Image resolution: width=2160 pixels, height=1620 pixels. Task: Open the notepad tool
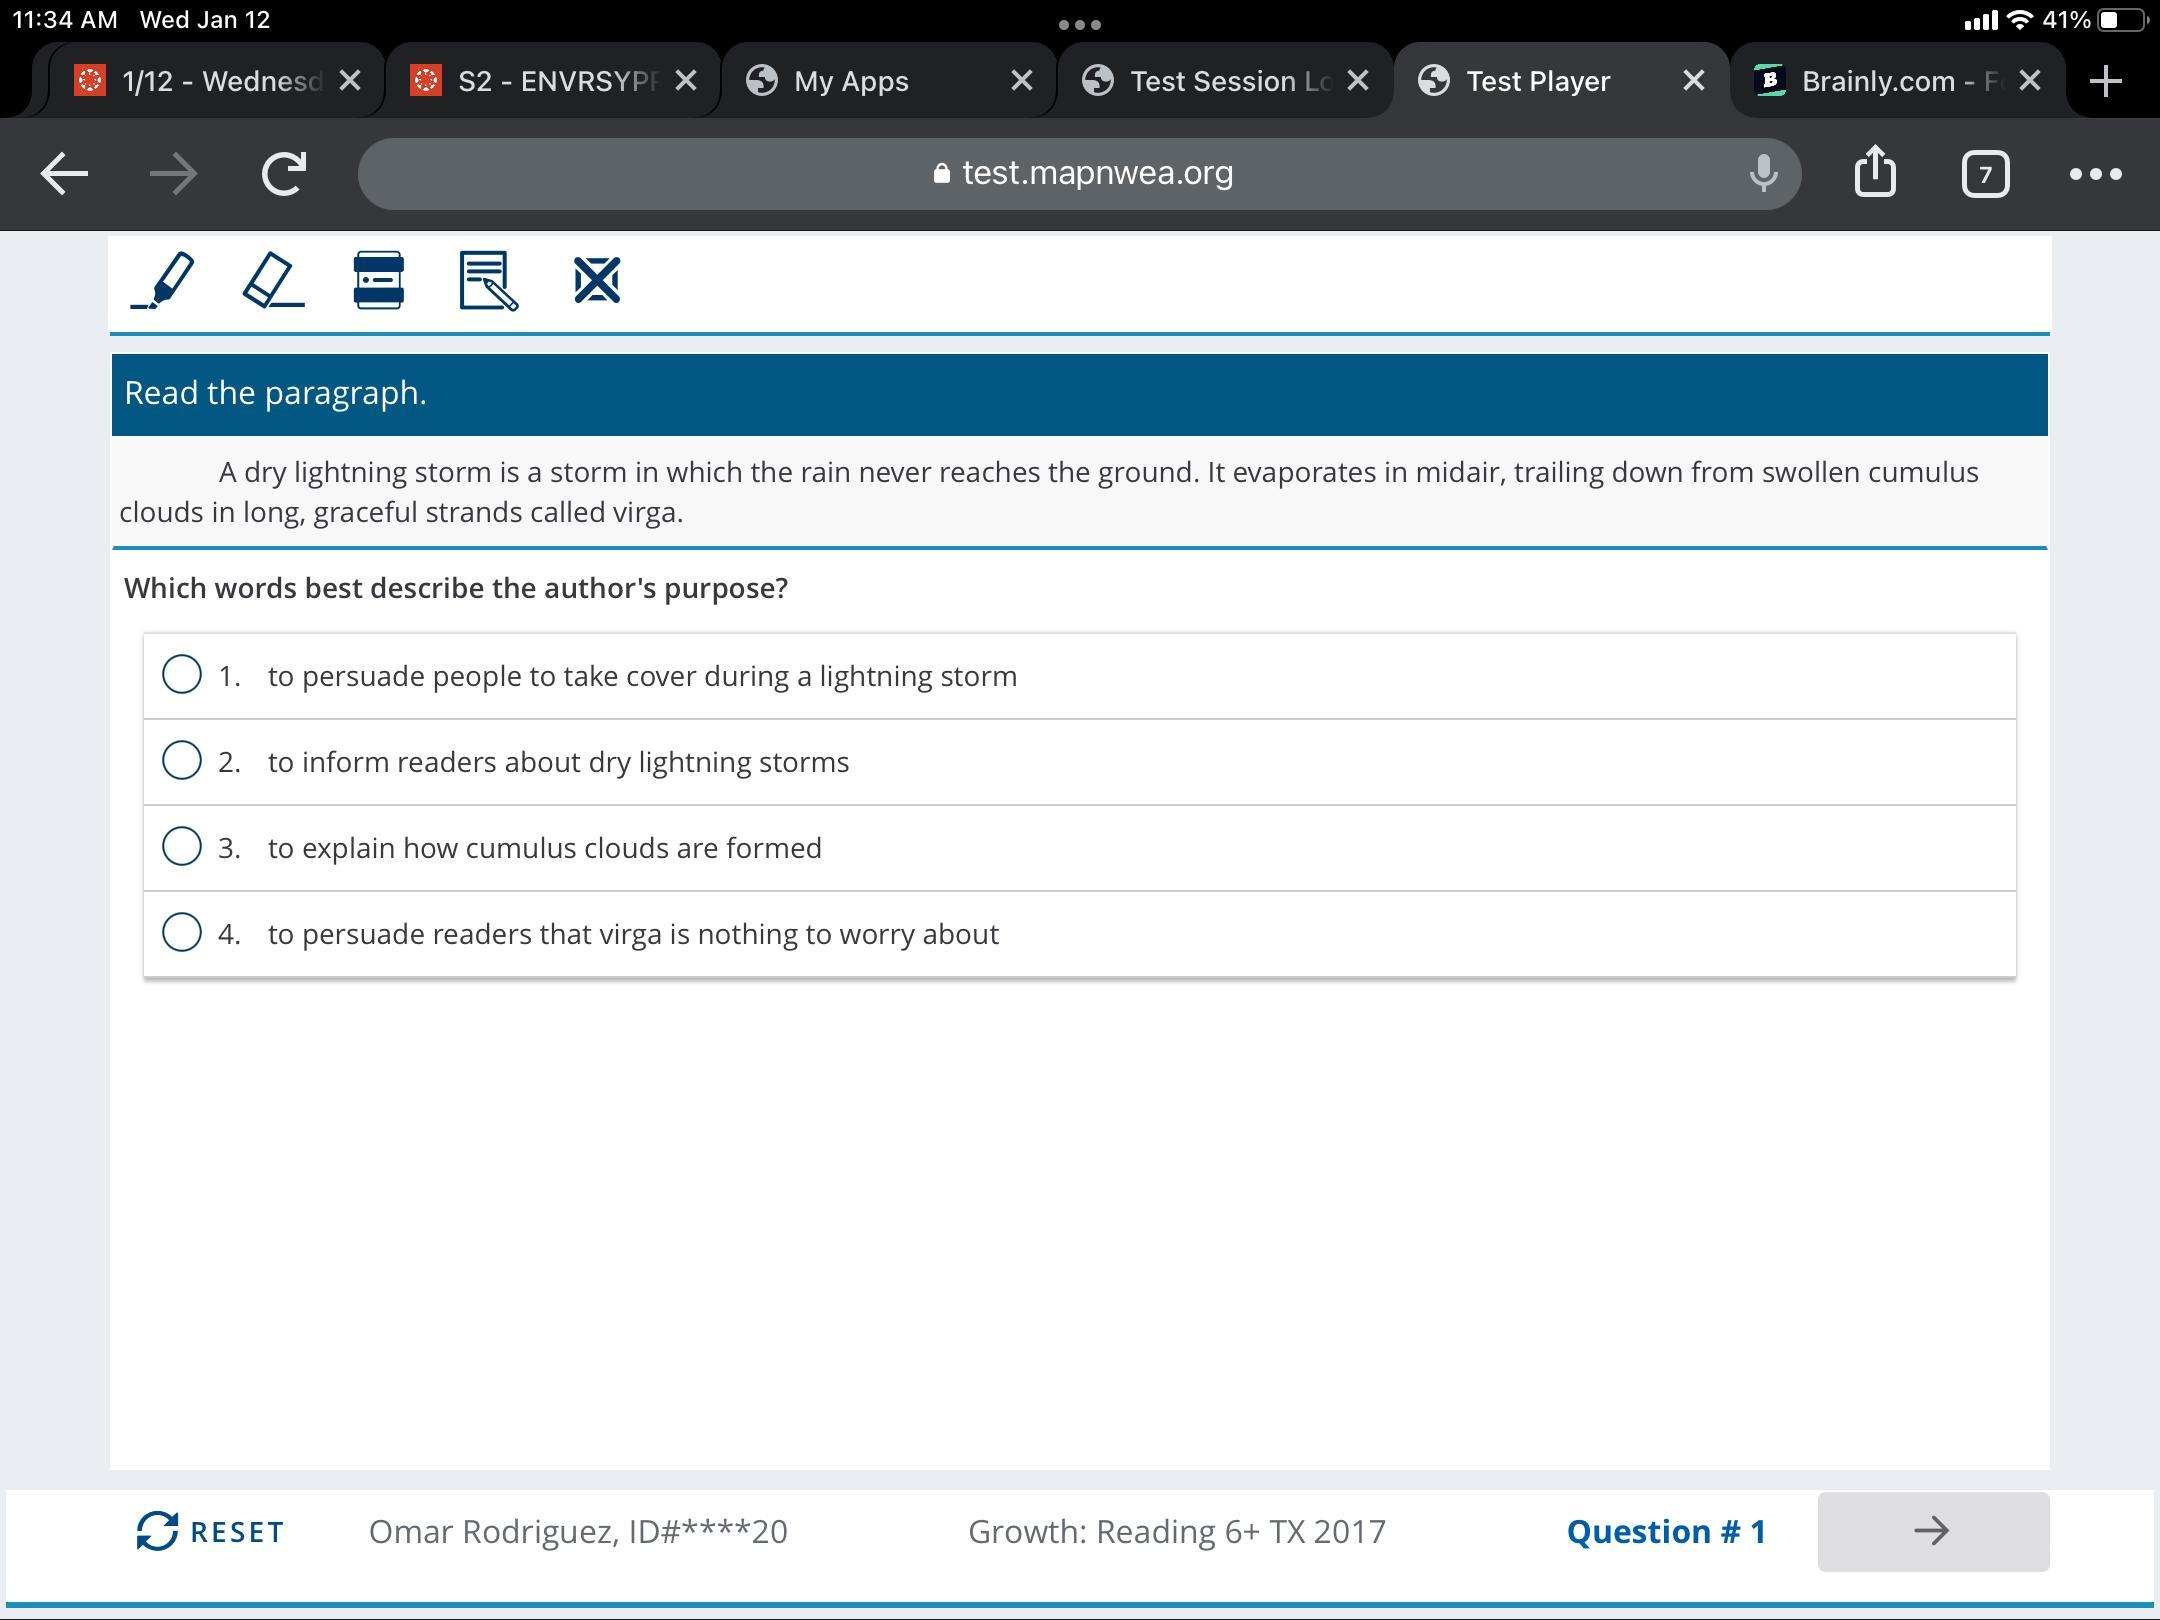pos(488,281)
